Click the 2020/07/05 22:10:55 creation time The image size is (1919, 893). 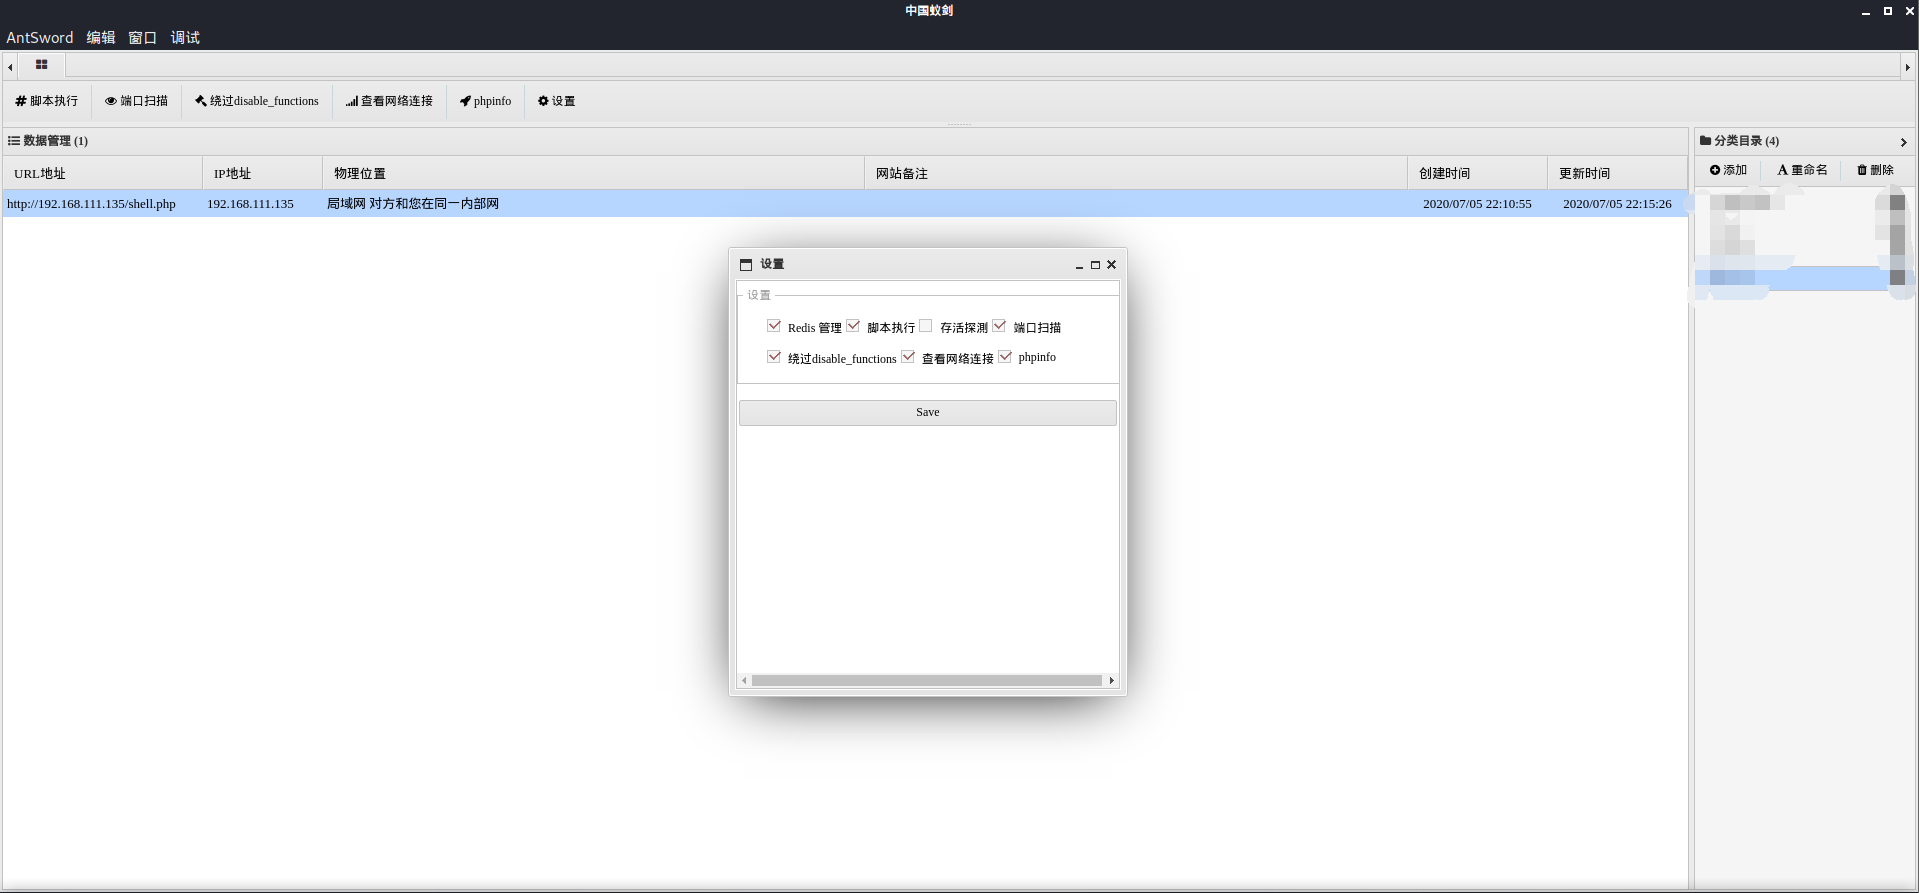[x=1477, y=204]
